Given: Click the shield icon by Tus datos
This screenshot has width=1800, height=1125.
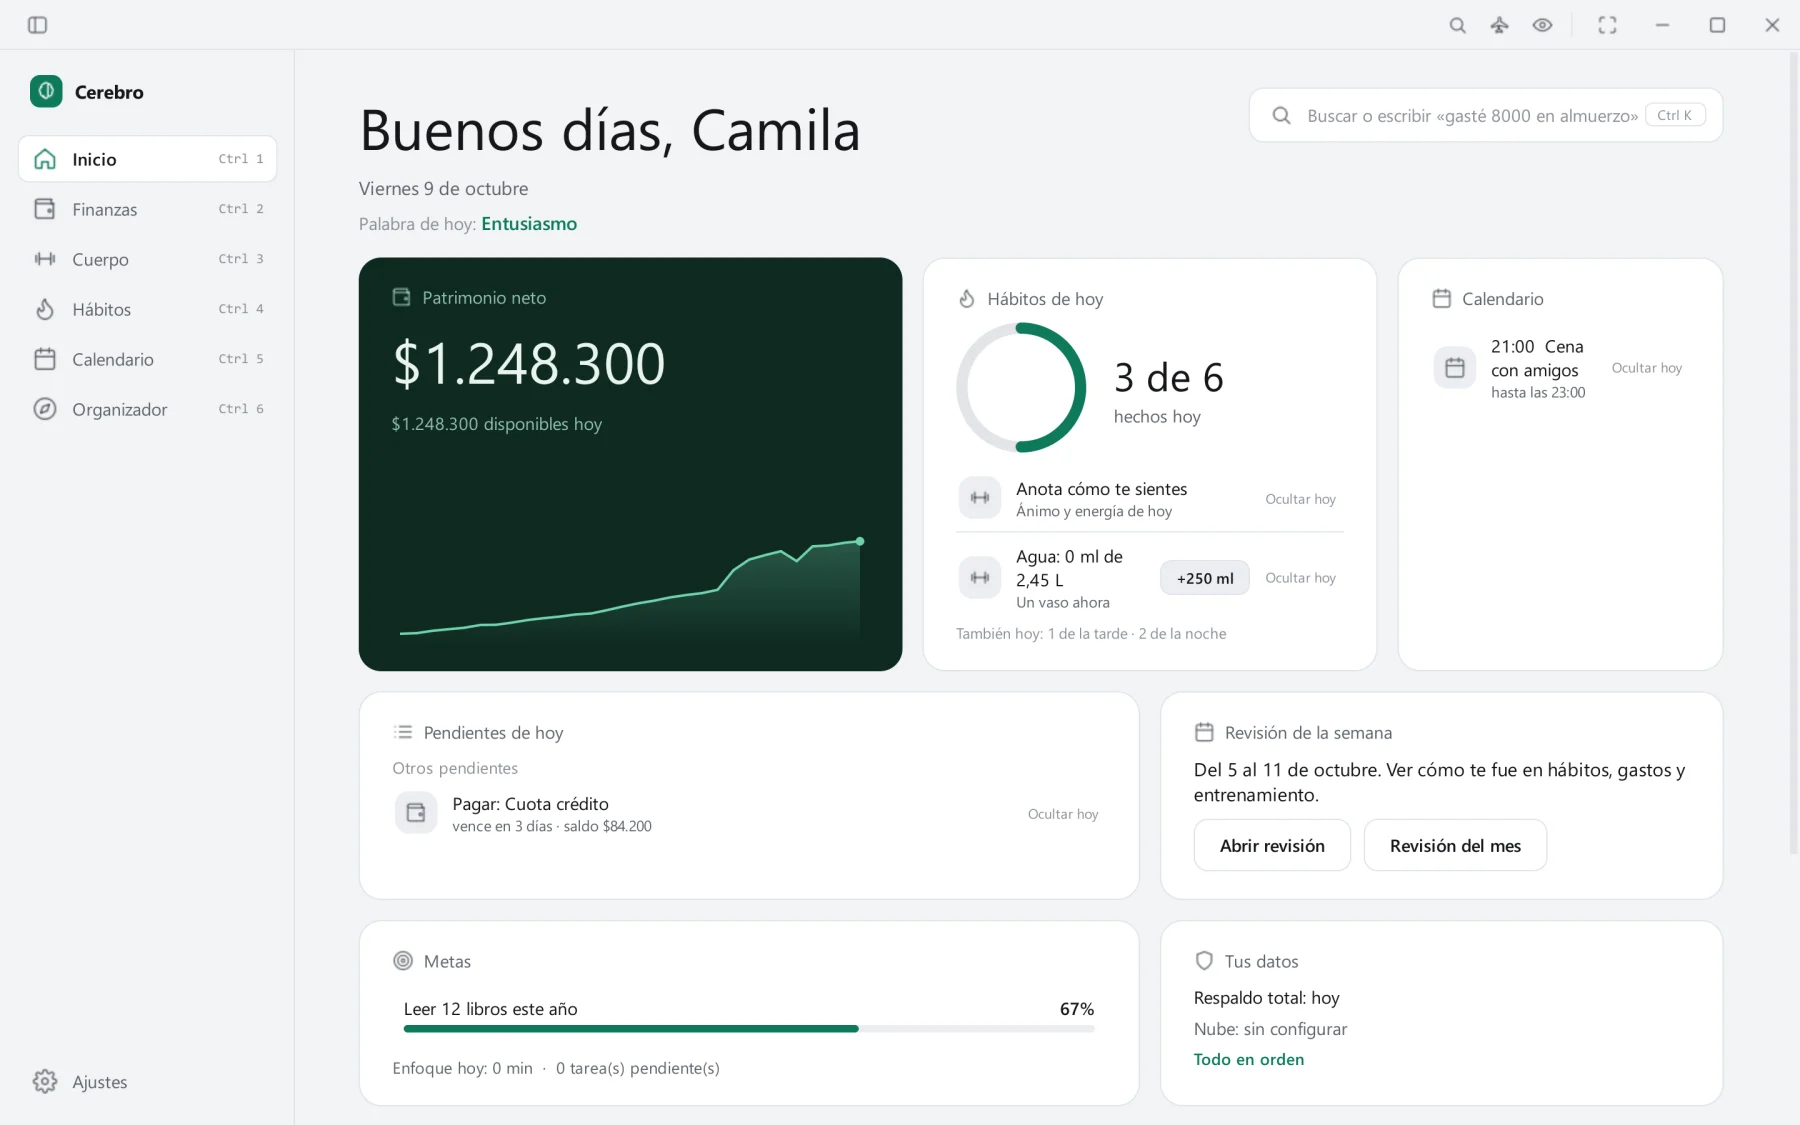Looking at the screenshot, I should coord(1204,961).
